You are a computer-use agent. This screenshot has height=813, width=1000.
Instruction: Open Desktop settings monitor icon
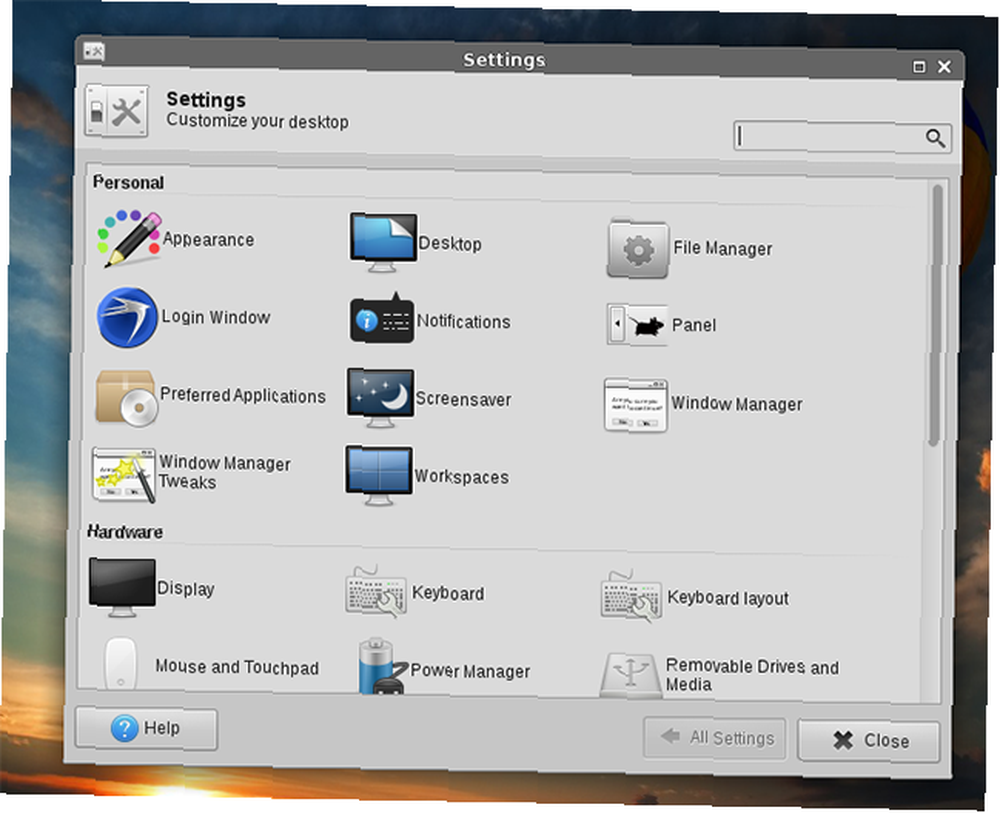click(x=383, y=243)
